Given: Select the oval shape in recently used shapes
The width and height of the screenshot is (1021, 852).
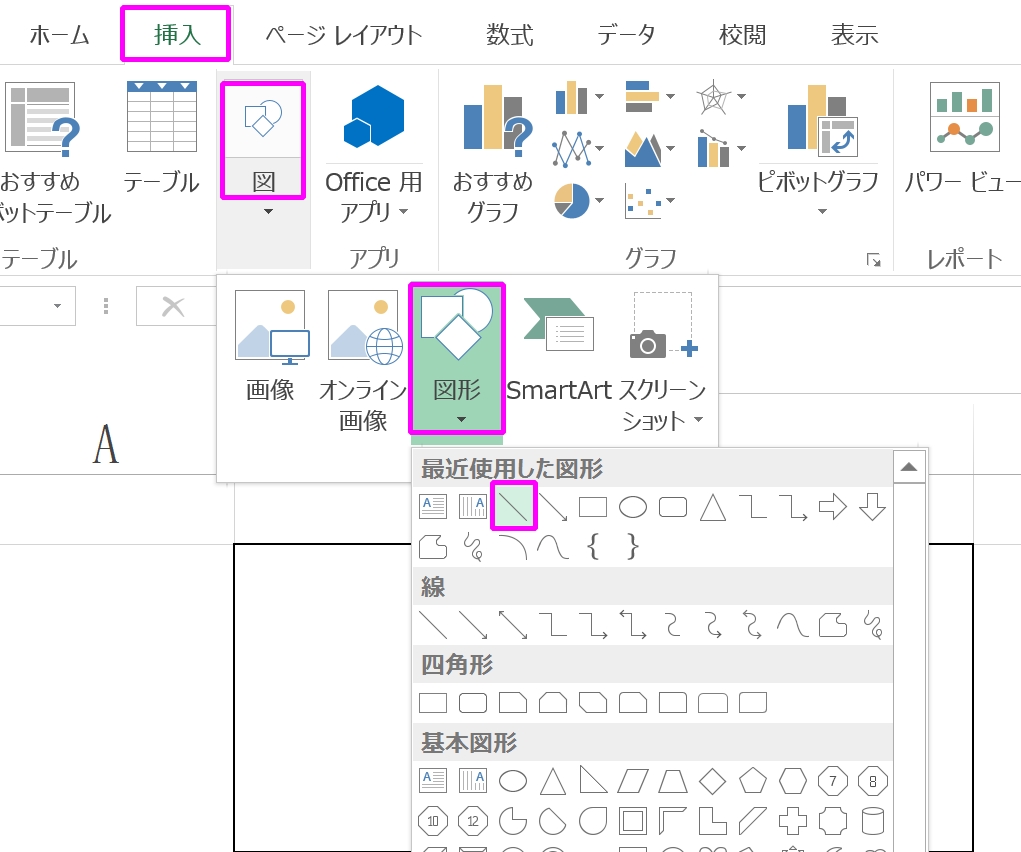Looking at the screenshot, I should pos(633,507).
